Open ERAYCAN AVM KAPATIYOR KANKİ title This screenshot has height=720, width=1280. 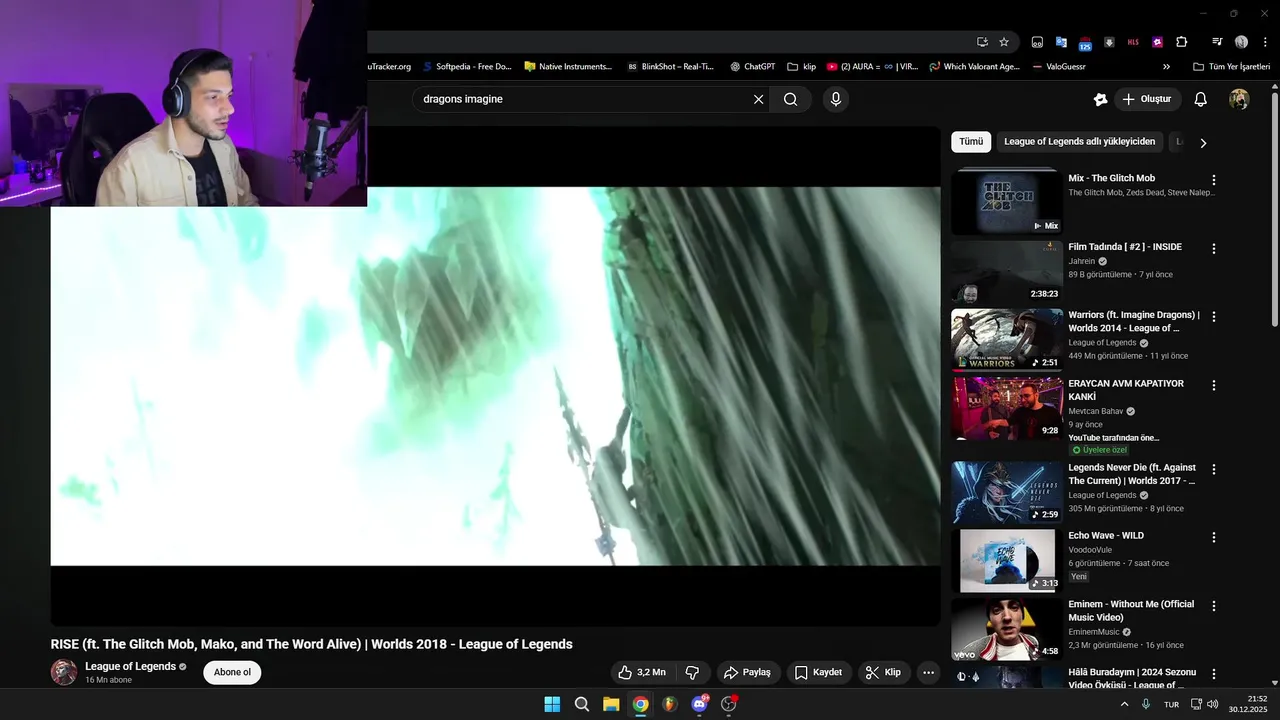[x=1126, y=390]
